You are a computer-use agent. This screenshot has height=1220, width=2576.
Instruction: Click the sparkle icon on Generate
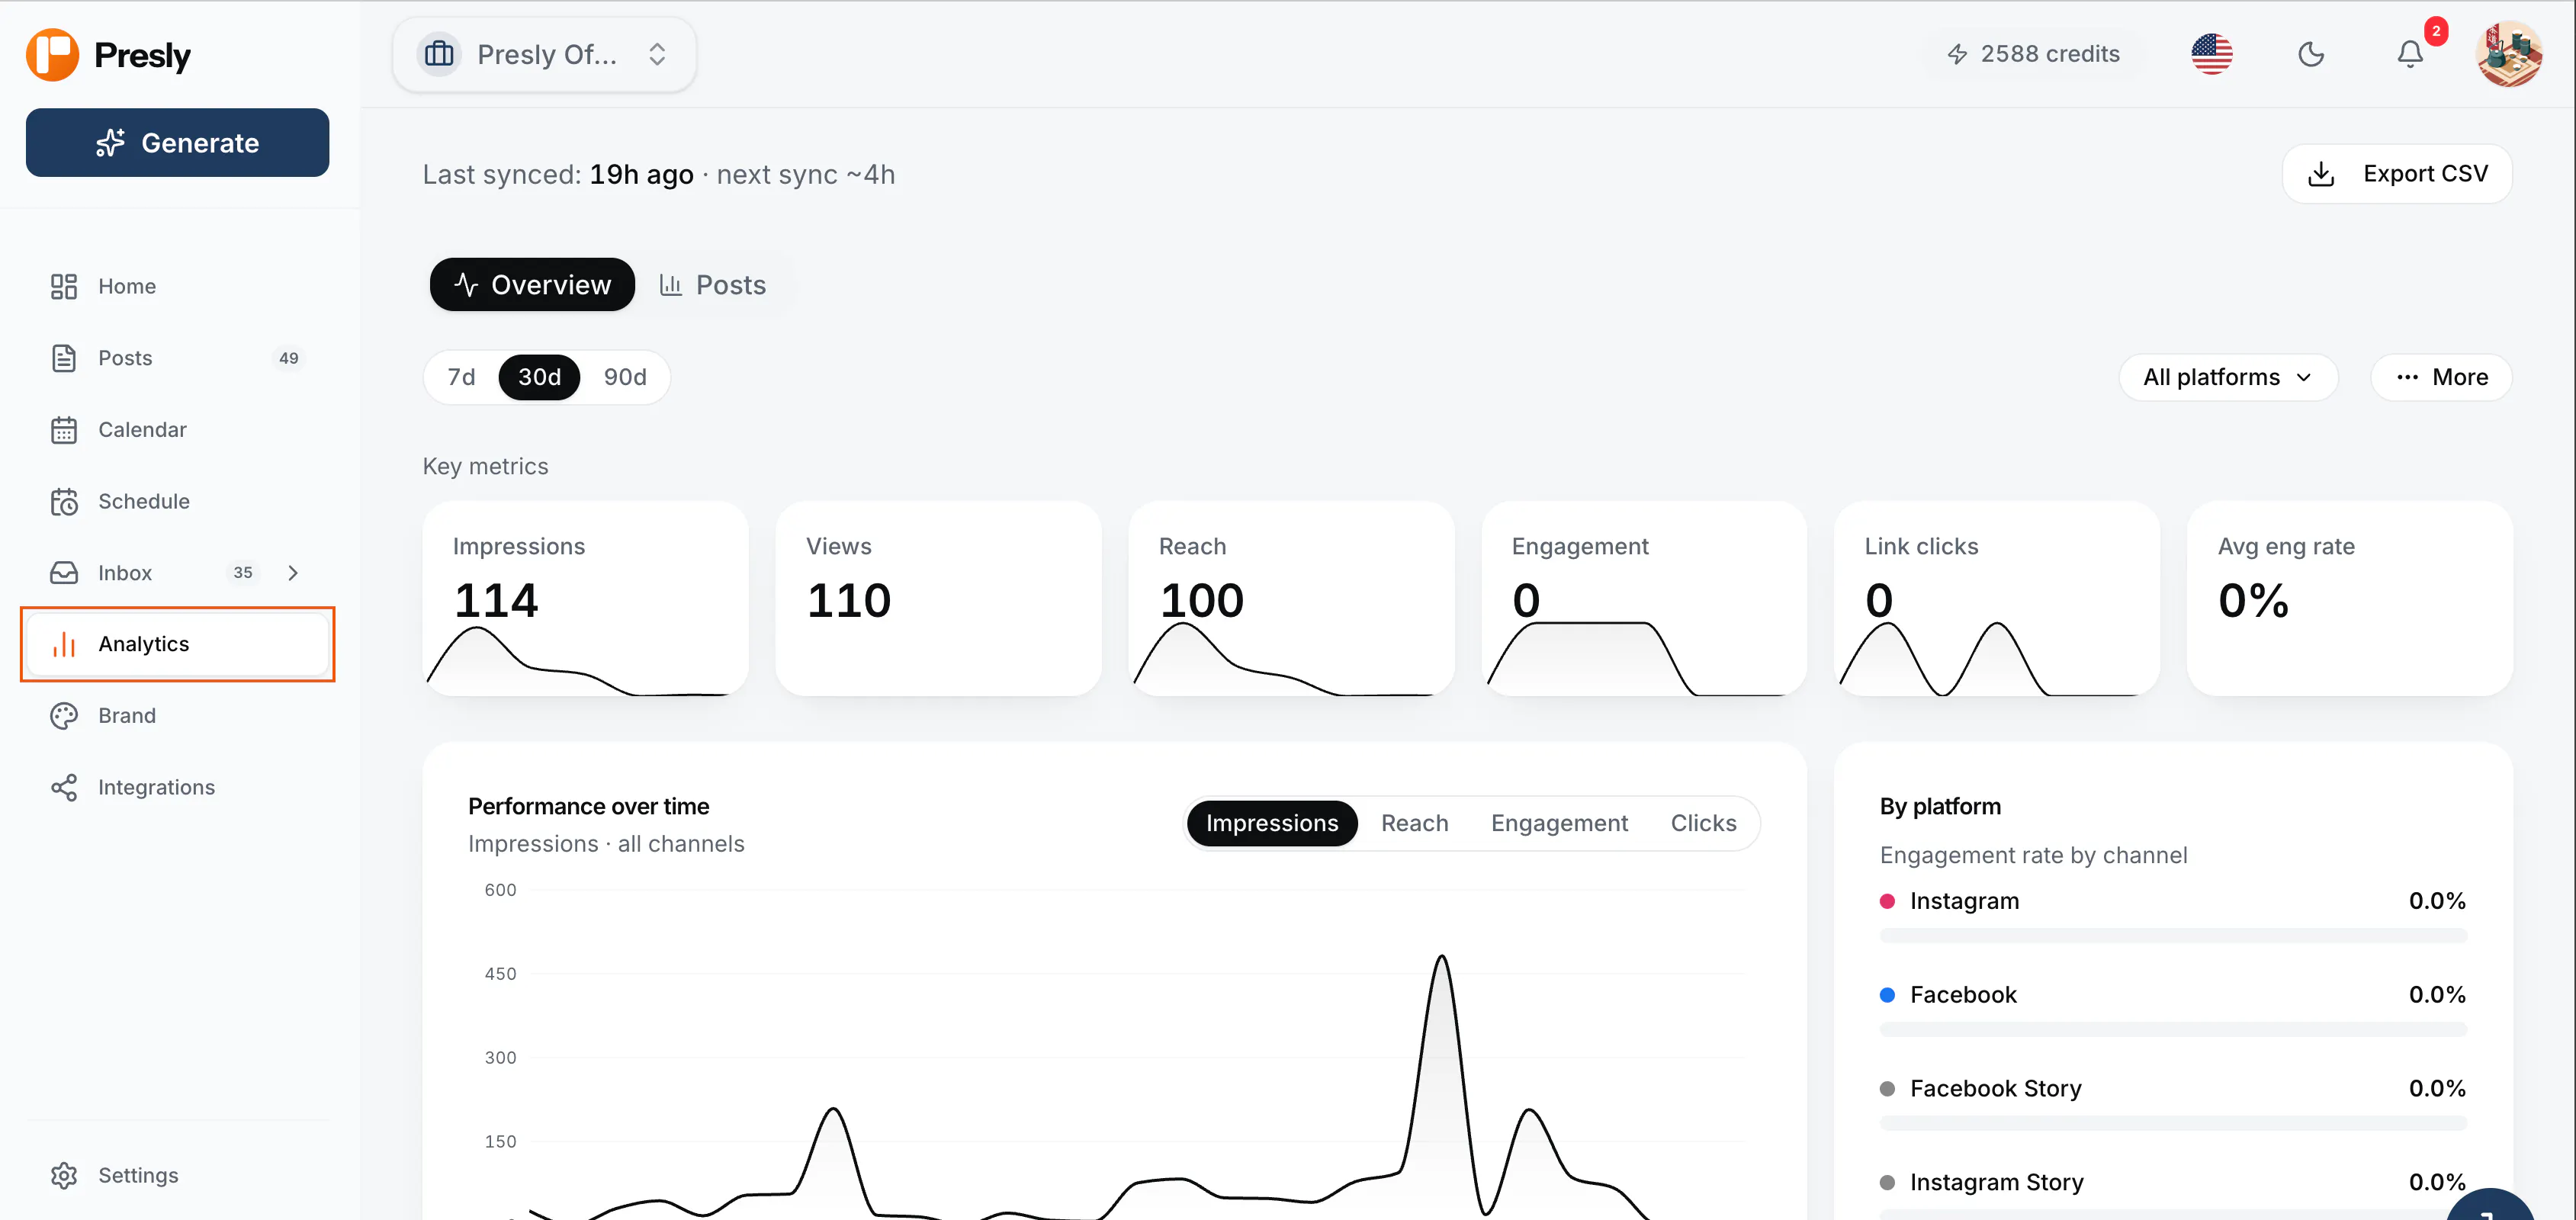110,143
